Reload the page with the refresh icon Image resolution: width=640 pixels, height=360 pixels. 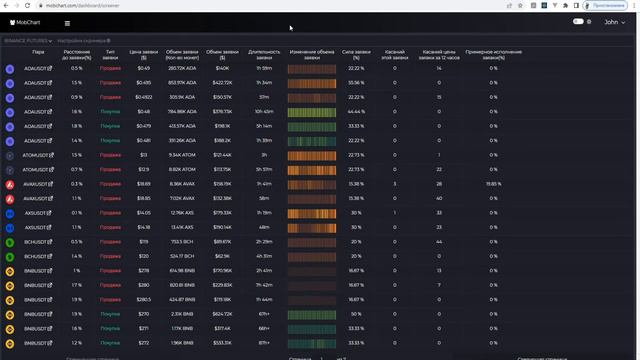tap(27, 5)
